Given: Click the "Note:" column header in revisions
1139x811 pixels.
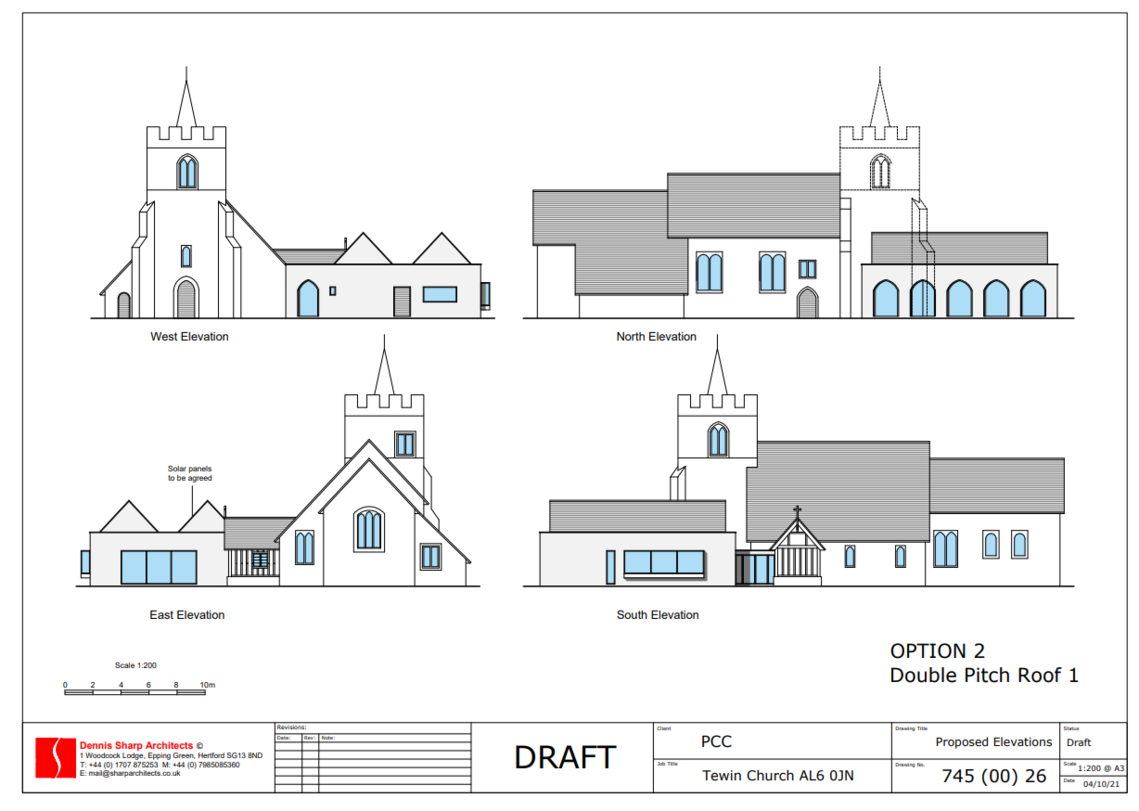Looking at the screenshot, I should (328, 738).
